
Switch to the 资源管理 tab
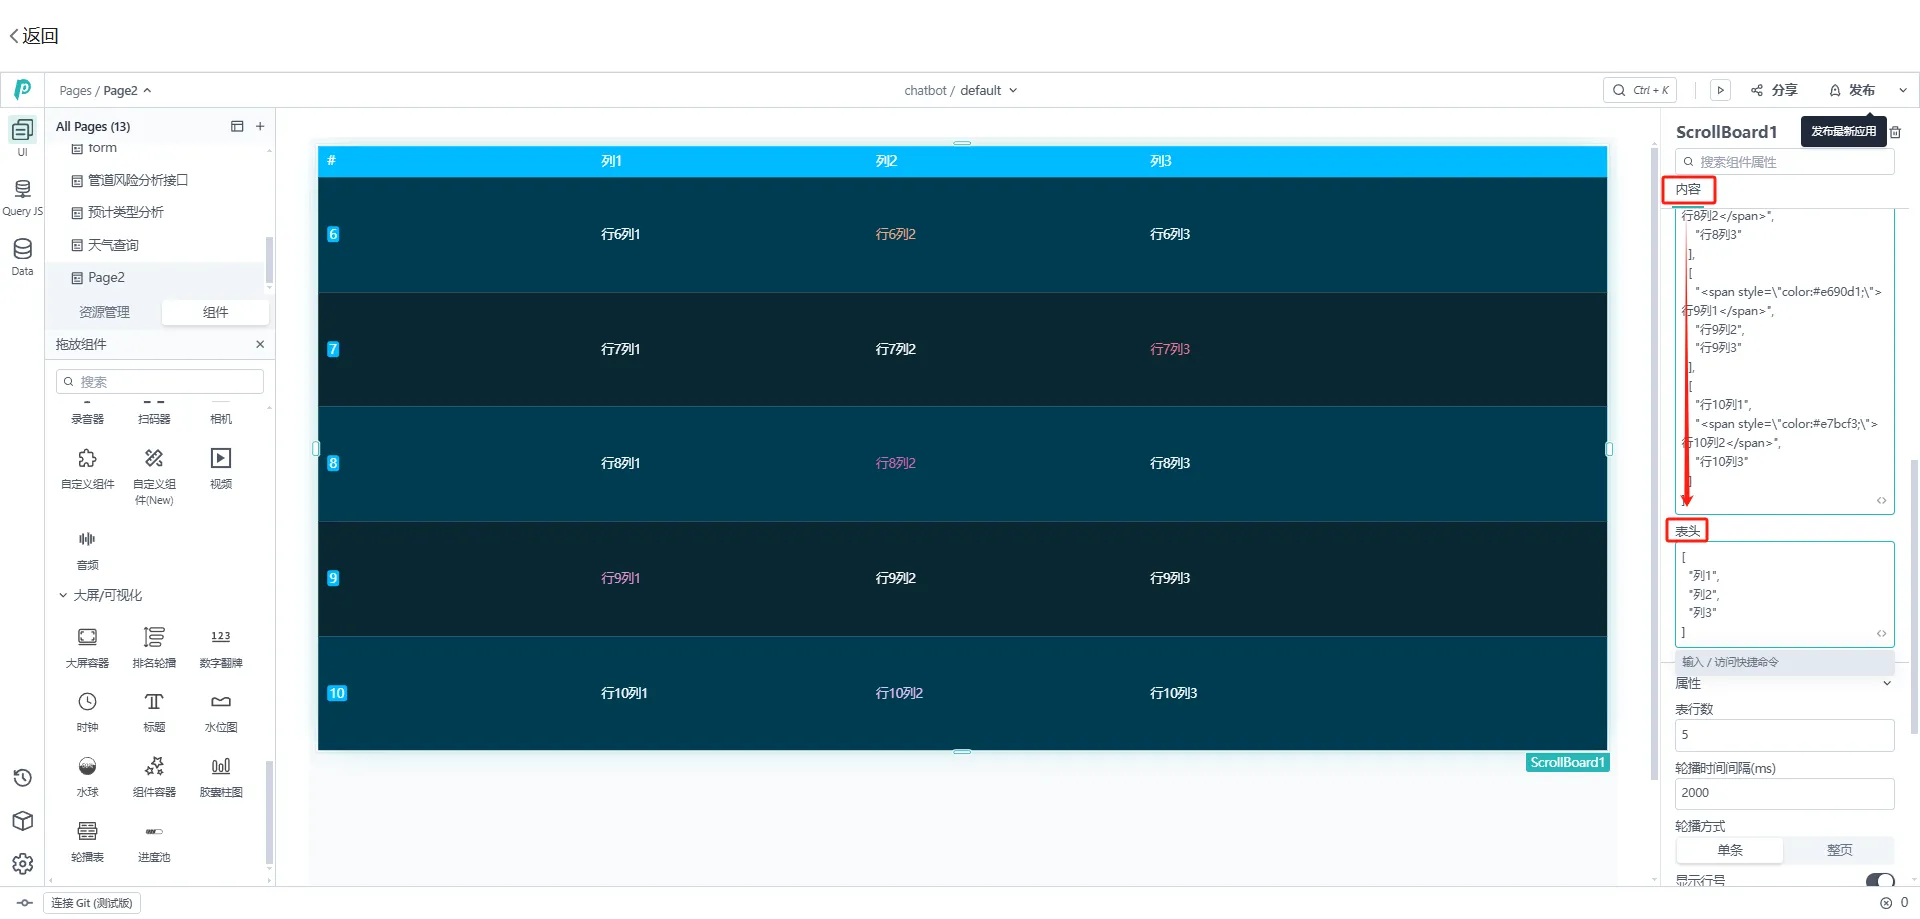click(x=104, y=312)
